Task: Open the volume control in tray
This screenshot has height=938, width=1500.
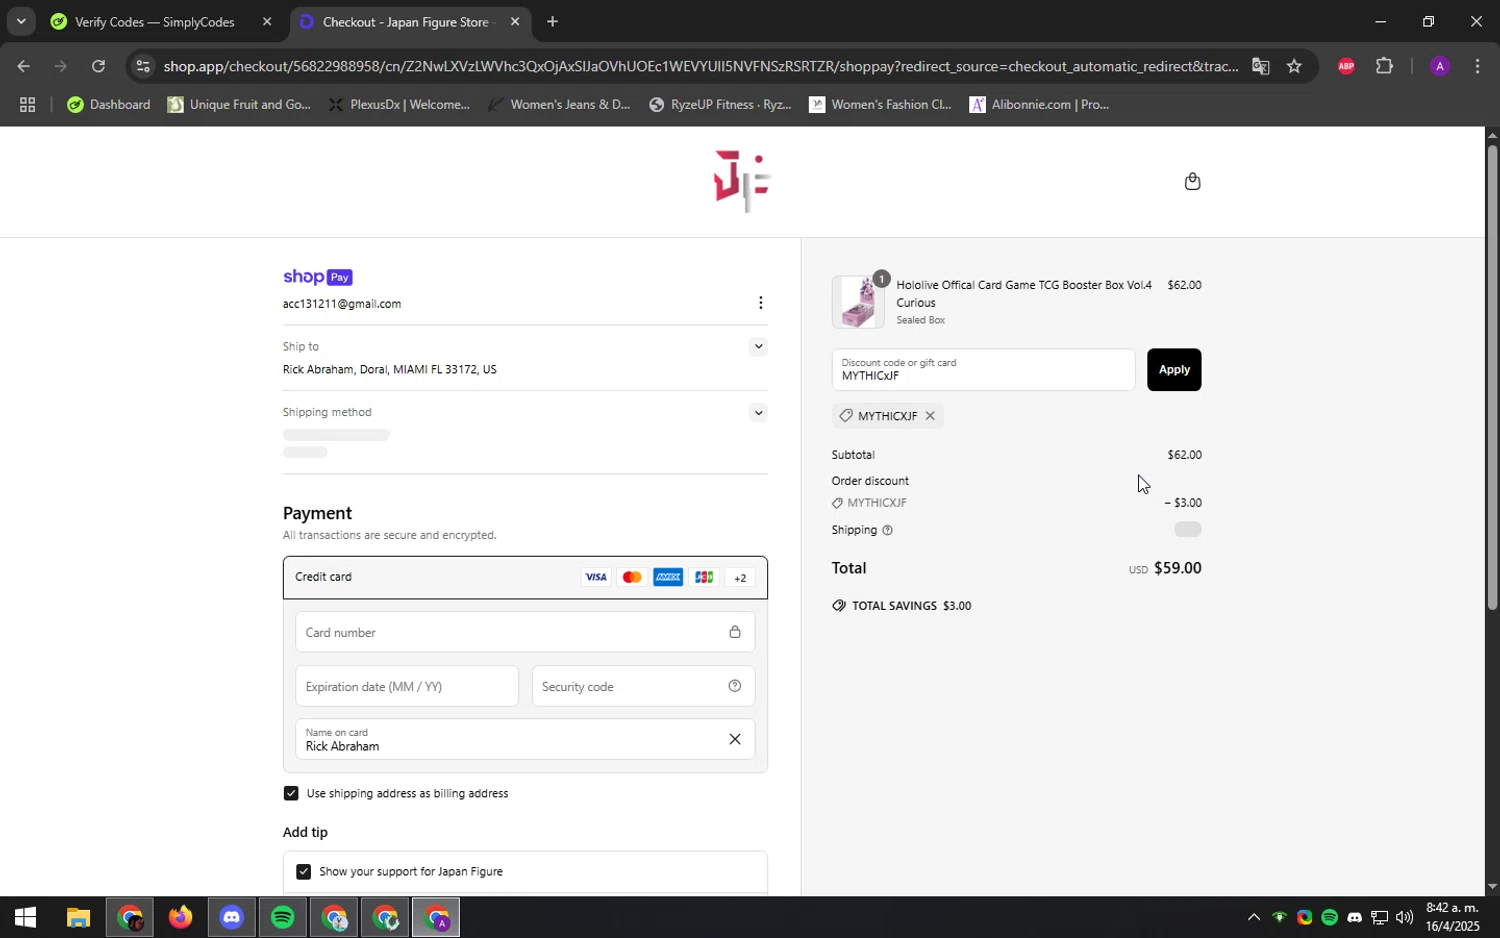Action: coord(1404,918)
